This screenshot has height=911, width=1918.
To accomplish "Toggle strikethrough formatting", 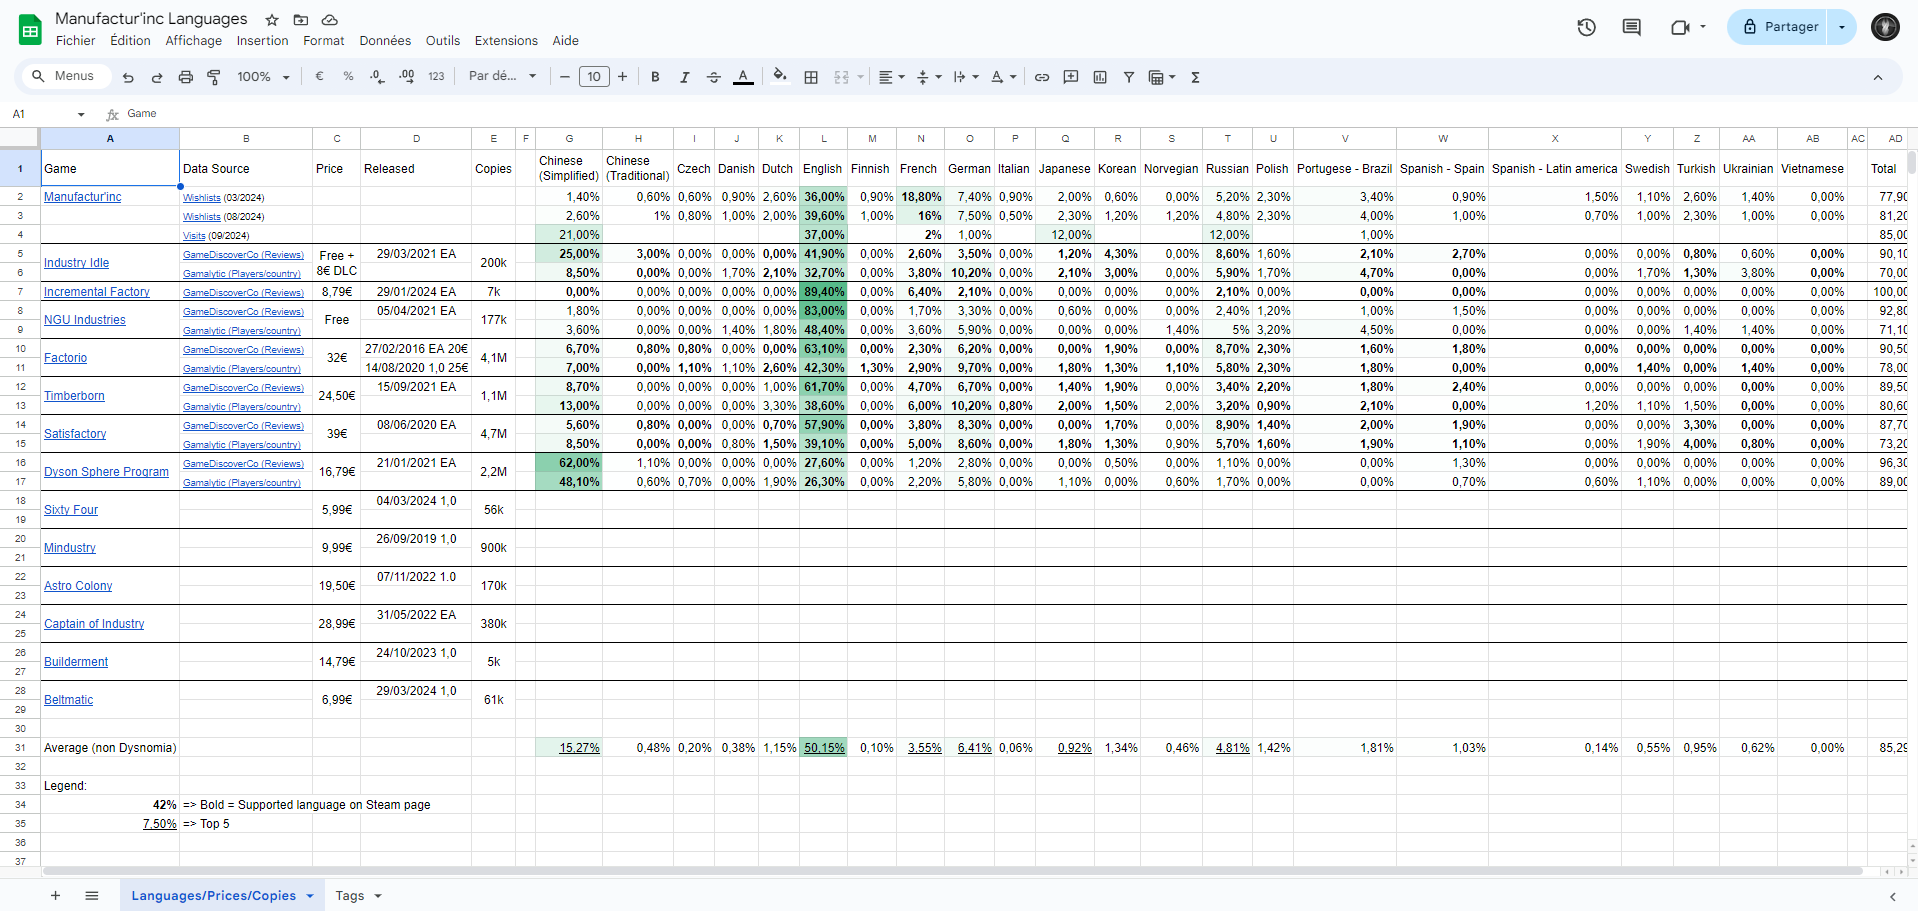I will (x=713, y=77).
